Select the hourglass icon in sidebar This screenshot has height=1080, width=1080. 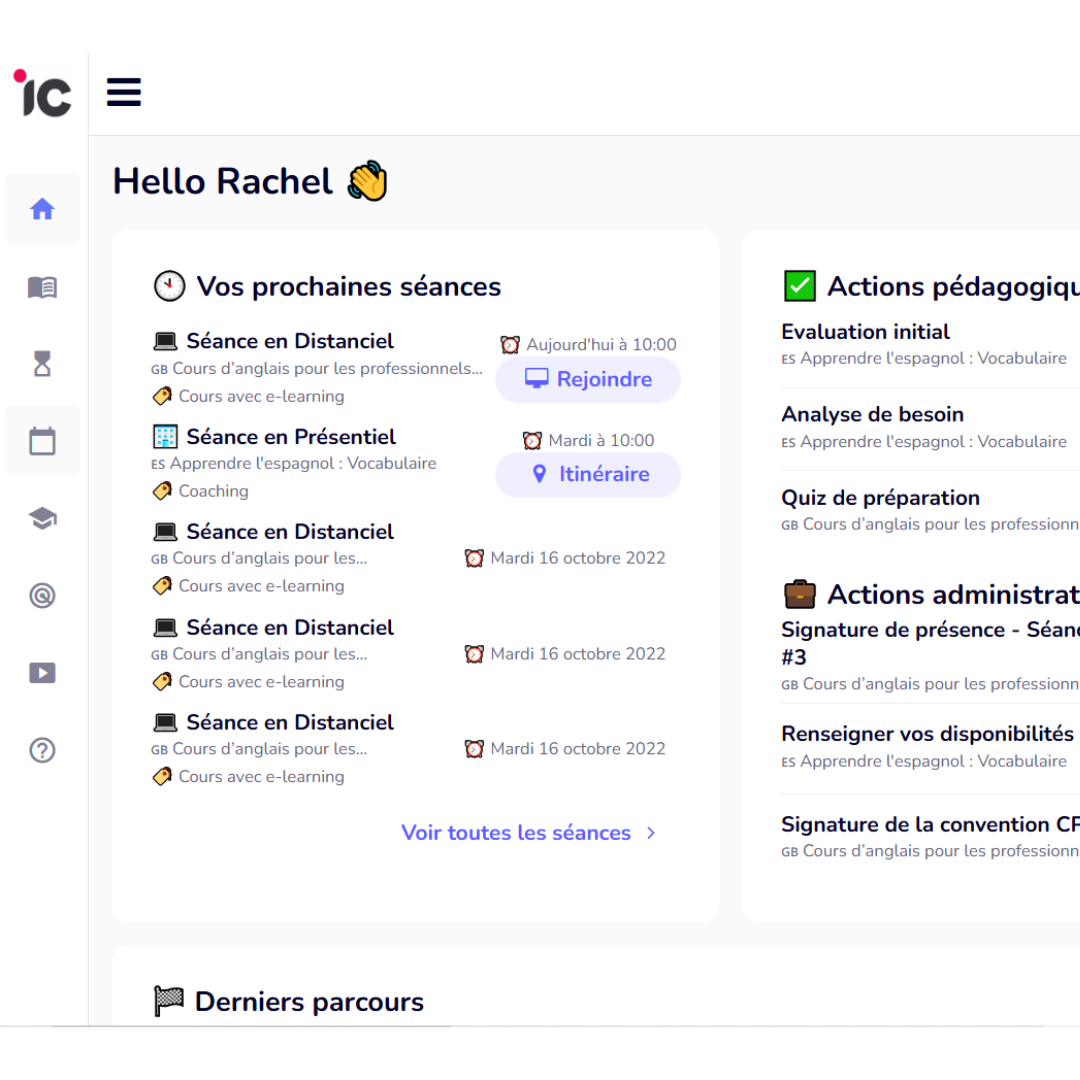pos(42,365)
